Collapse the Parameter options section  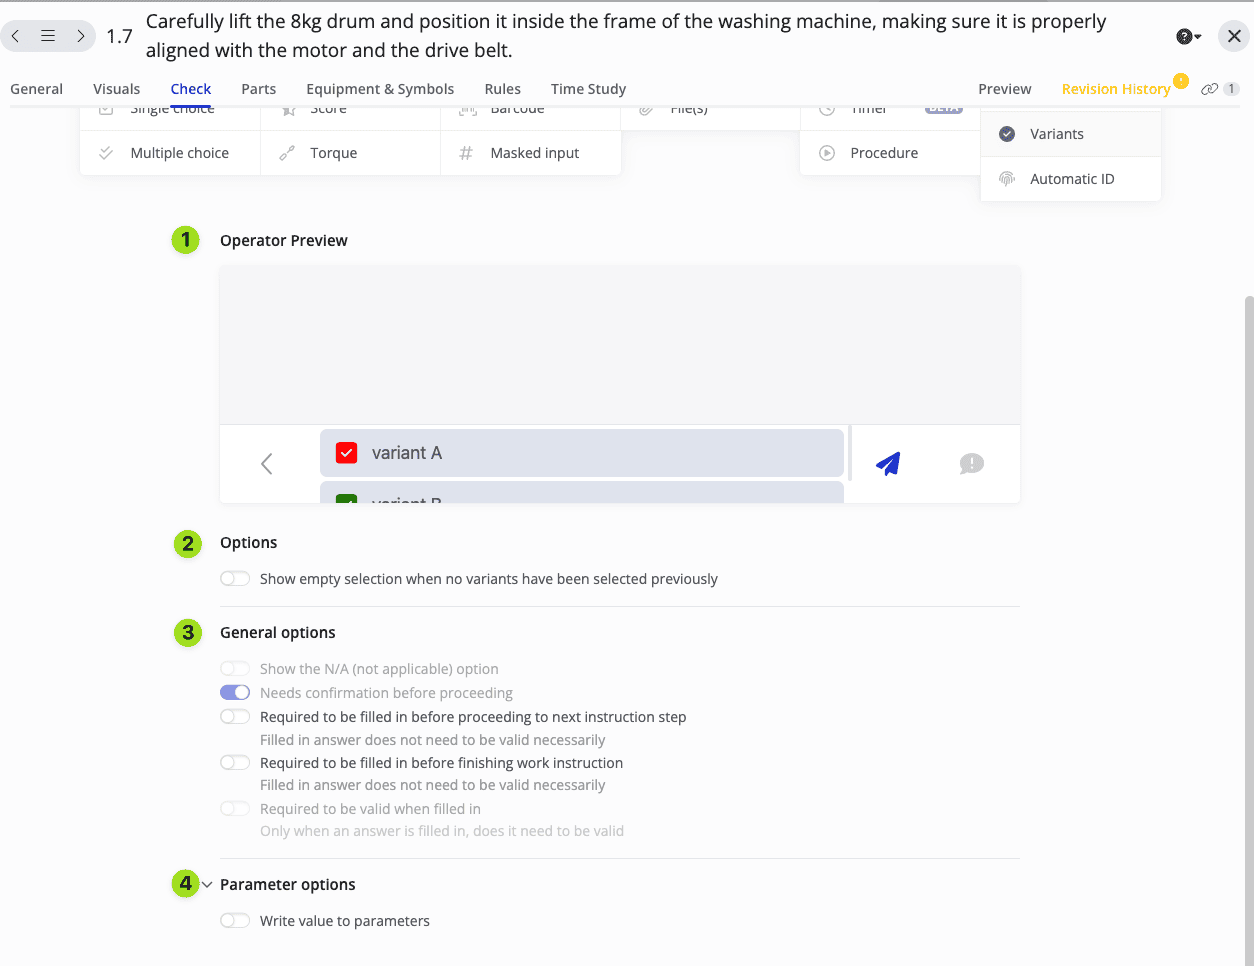click(207, 885)
